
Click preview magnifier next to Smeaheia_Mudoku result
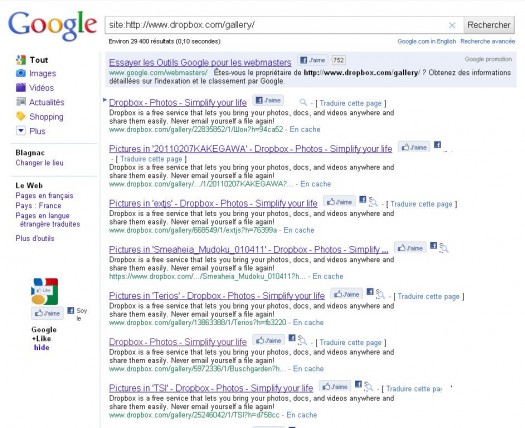point(444,248)
